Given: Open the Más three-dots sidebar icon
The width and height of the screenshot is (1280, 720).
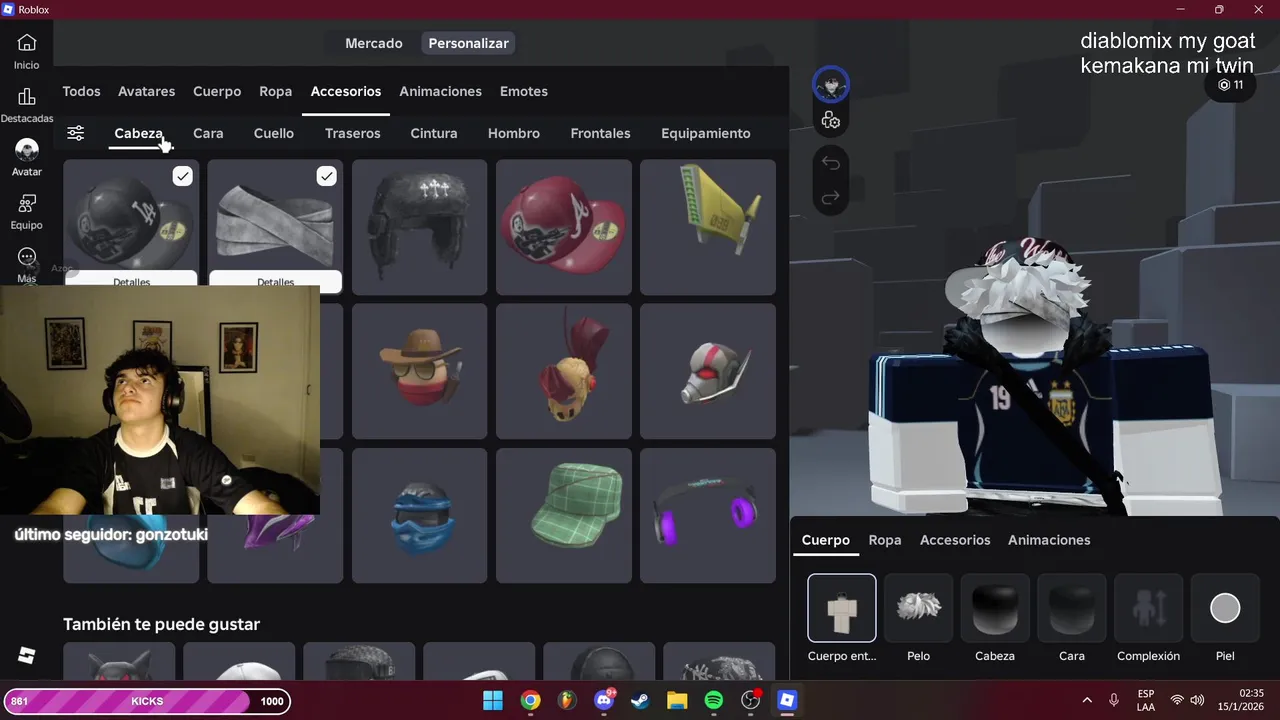Looking at the screenshot, I should [x=27, y=258].
